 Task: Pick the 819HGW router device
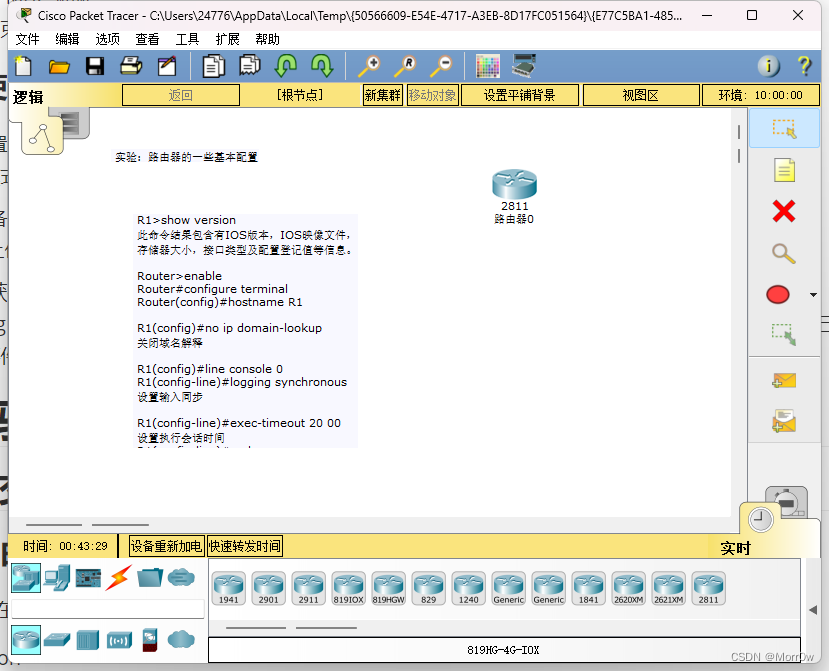point(389,588)
